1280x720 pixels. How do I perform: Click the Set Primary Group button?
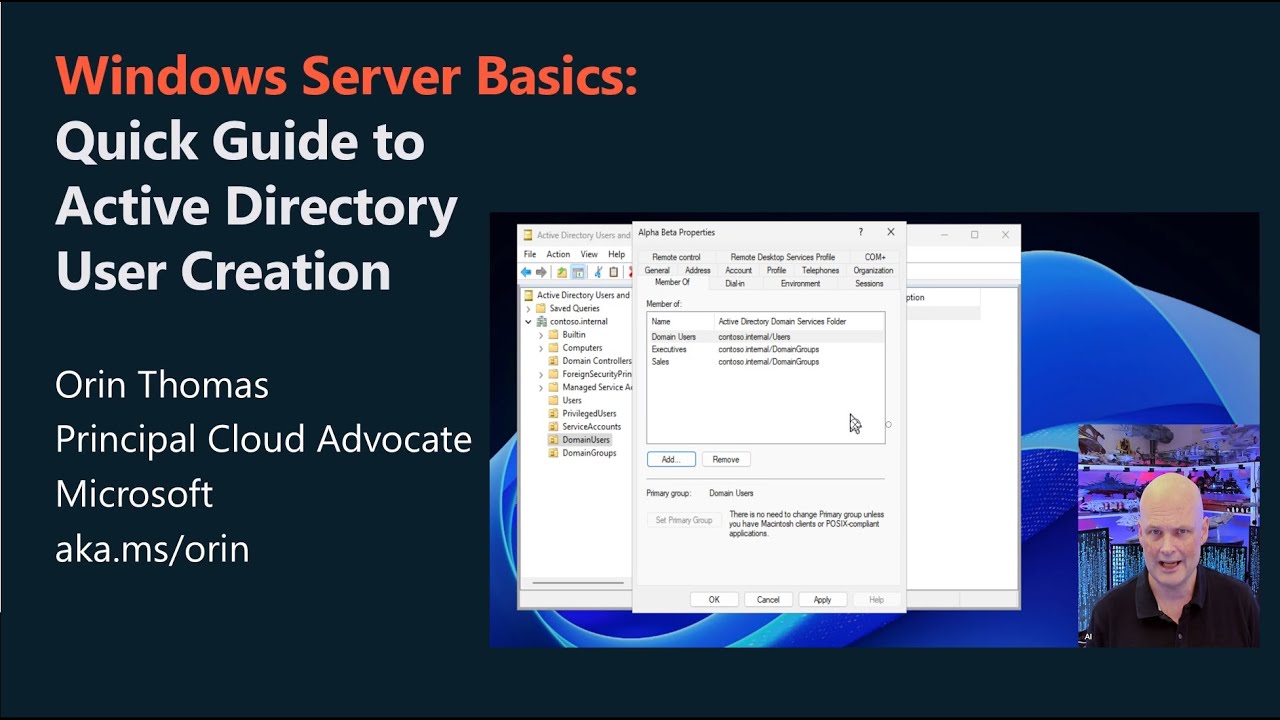click(x=684, y=520)
